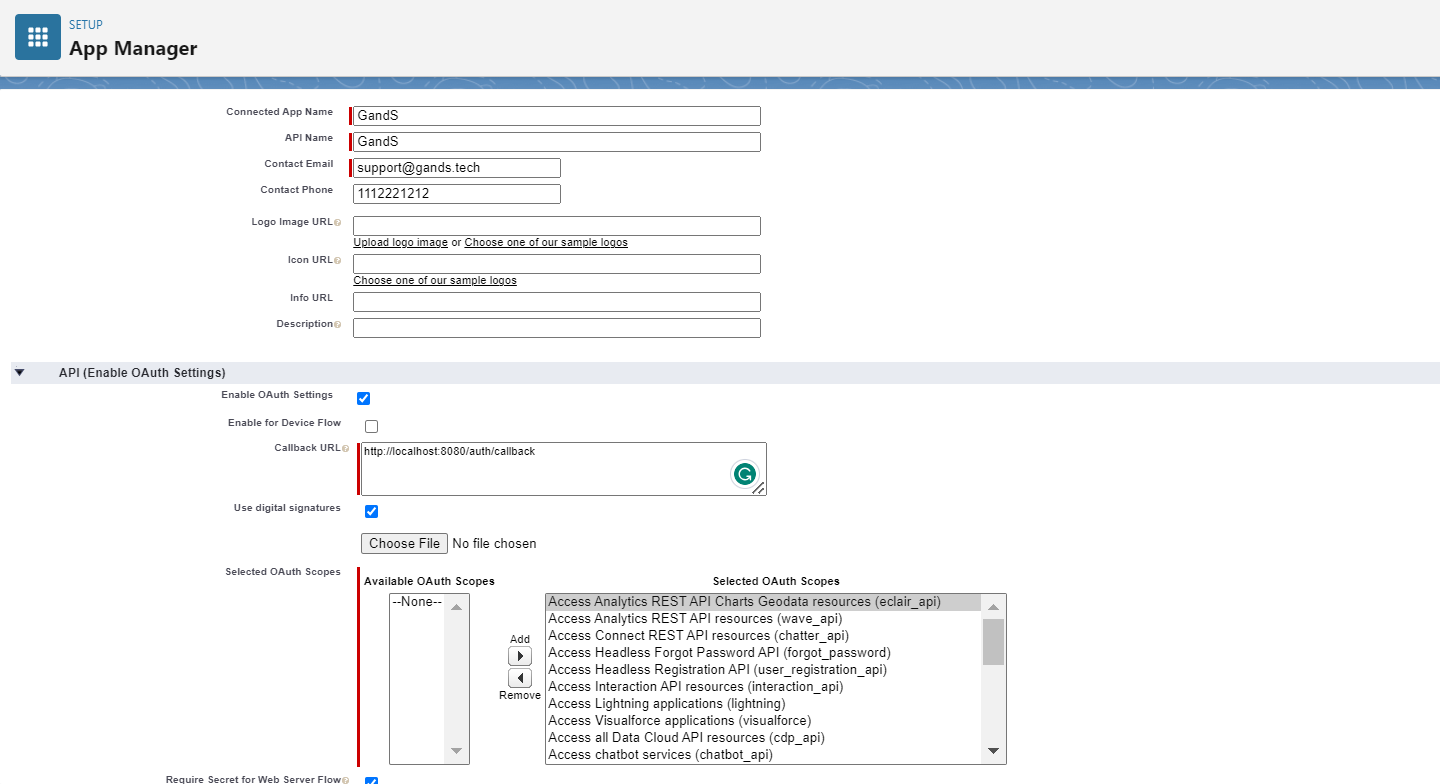Click the App Manager grid icon

(38, 37)
